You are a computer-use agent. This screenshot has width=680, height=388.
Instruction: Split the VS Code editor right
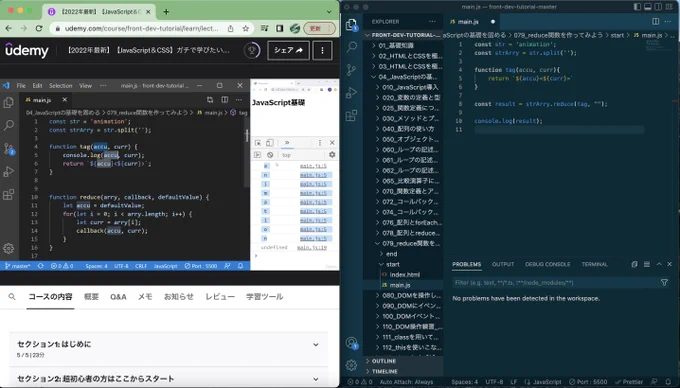tap(655, 21)
